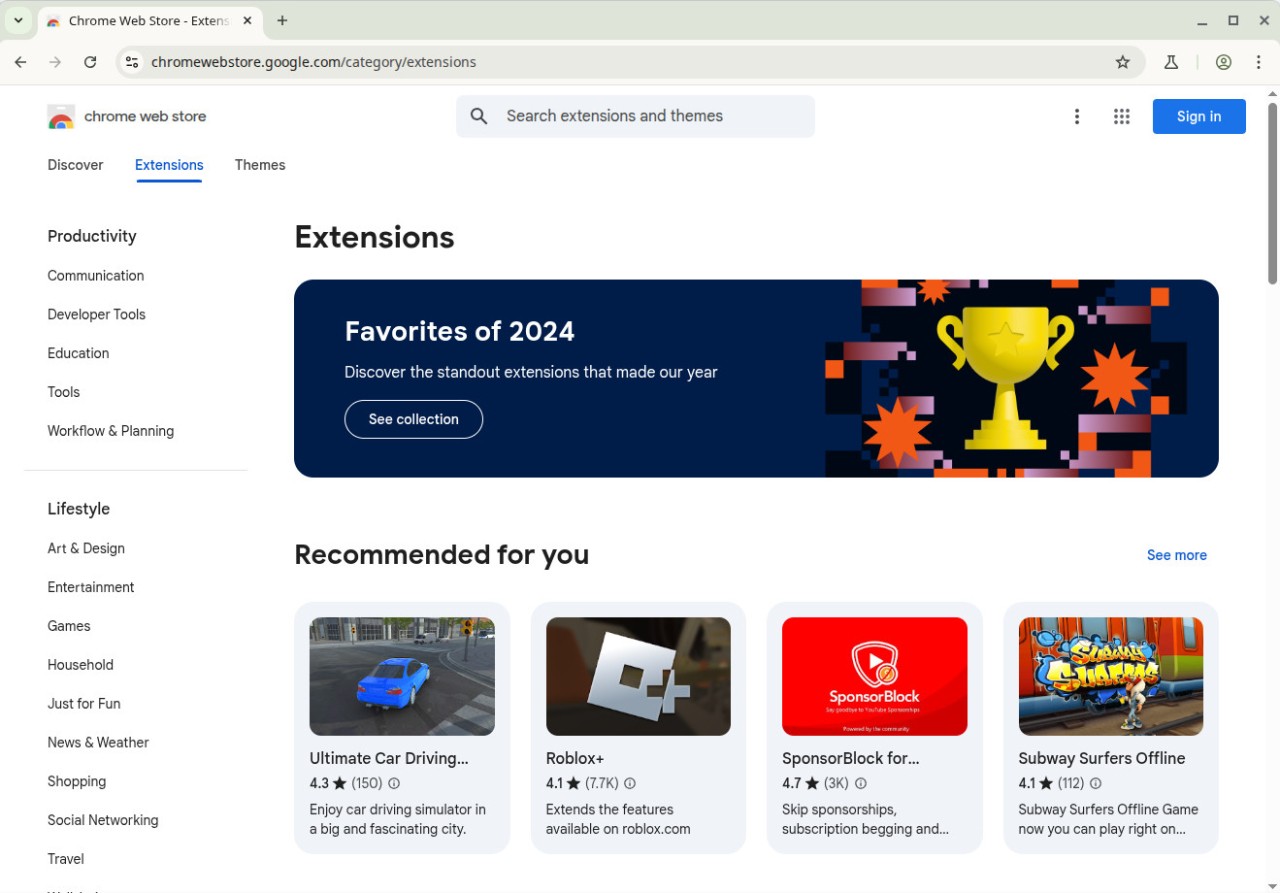Viewport: 1280px width, 893px height.
Task: Open the Ultimate Car Driving thumbnail
Action: 401,676
